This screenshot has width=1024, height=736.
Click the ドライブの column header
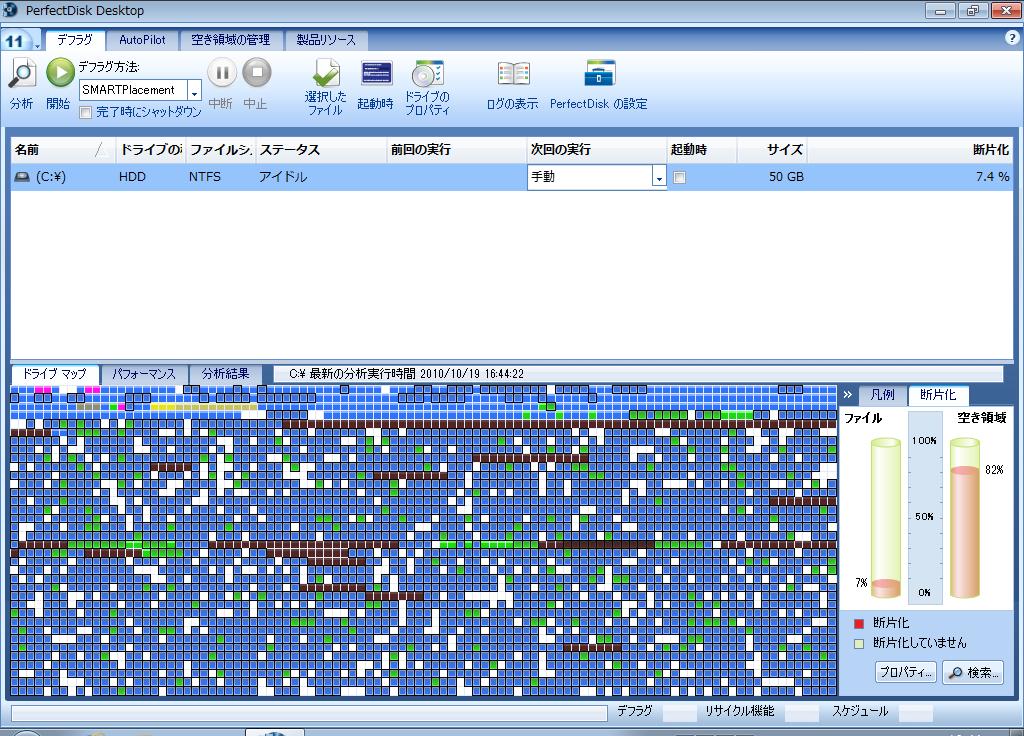[151, 150]
